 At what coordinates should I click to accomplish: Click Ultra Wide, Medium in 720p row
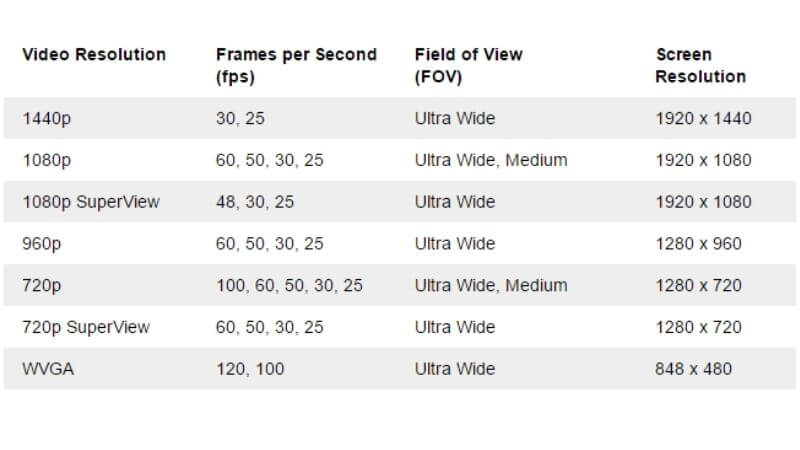[x=491, y=285]
